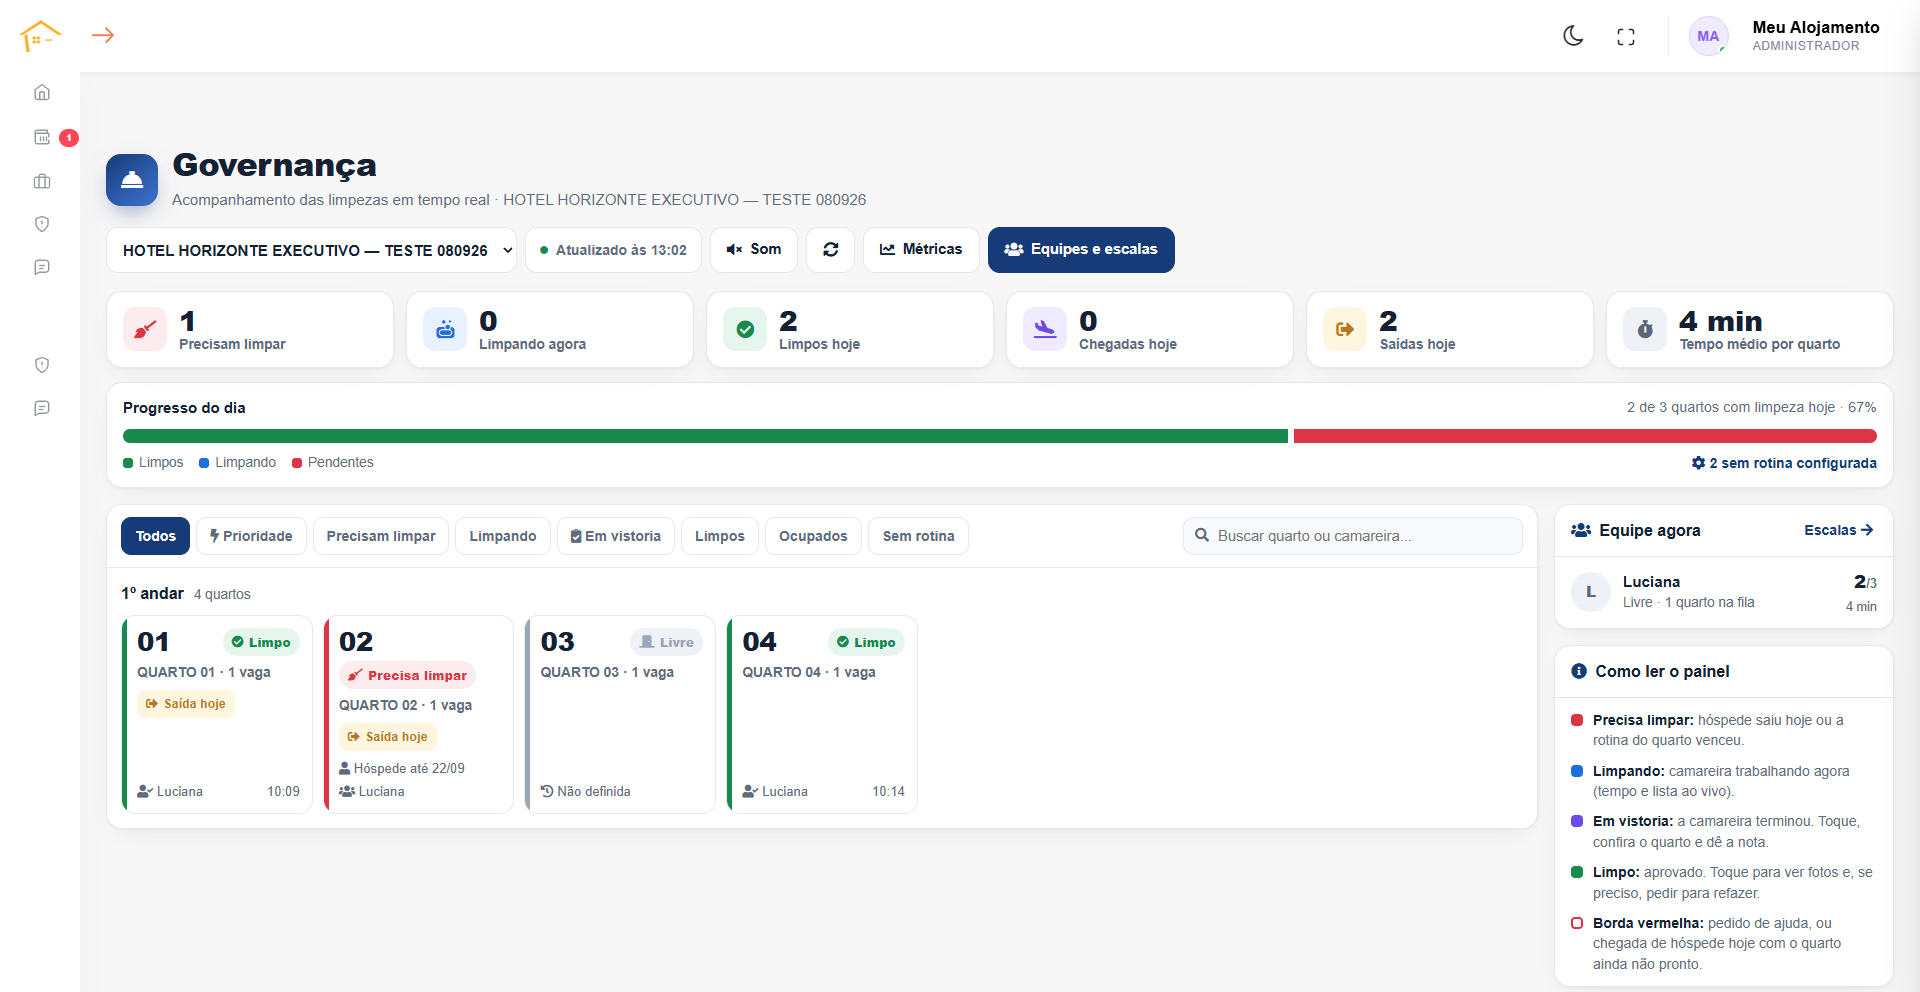Open the home icon in sidebar
Image resolution: width=1920 pixels, height=992 pixels.
tap(42, 92)
